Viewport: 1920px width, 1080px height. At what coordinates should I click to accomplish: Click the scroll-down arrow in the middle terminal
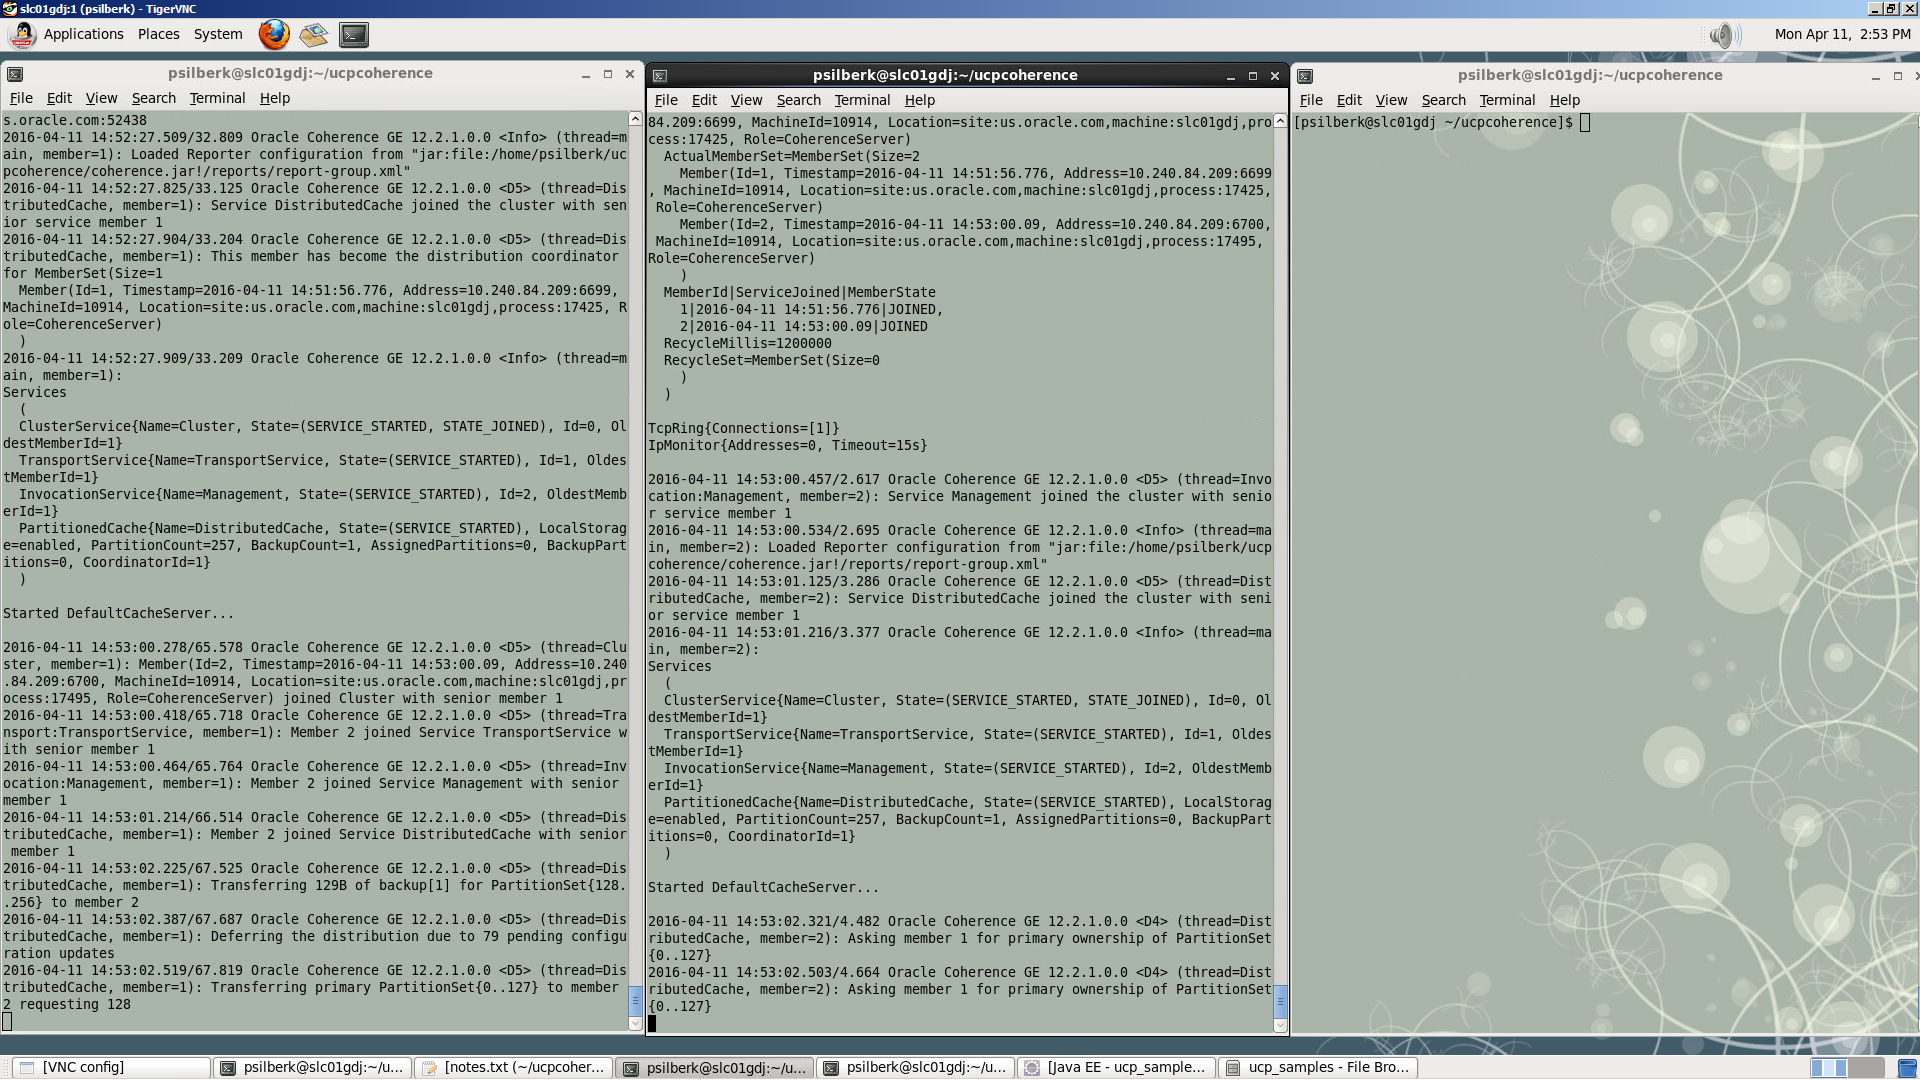(x=1280, y=1025)
